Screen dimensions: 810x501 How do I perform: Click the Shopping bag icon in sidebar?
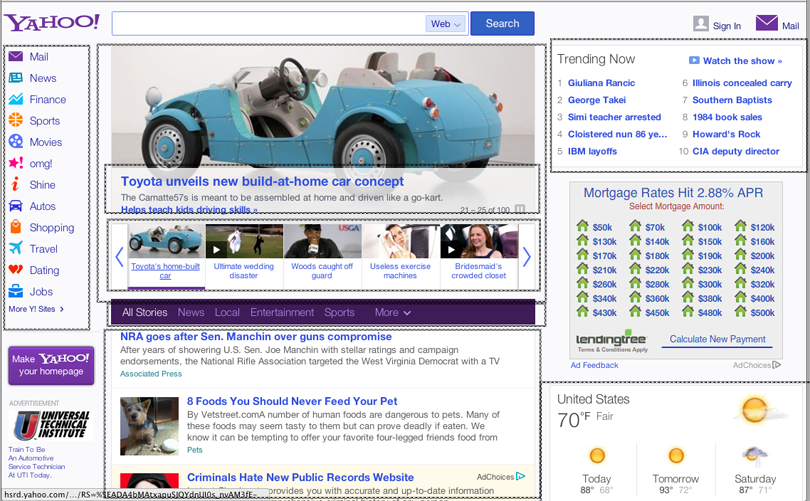pyautogui.click(x=16, y=227)
